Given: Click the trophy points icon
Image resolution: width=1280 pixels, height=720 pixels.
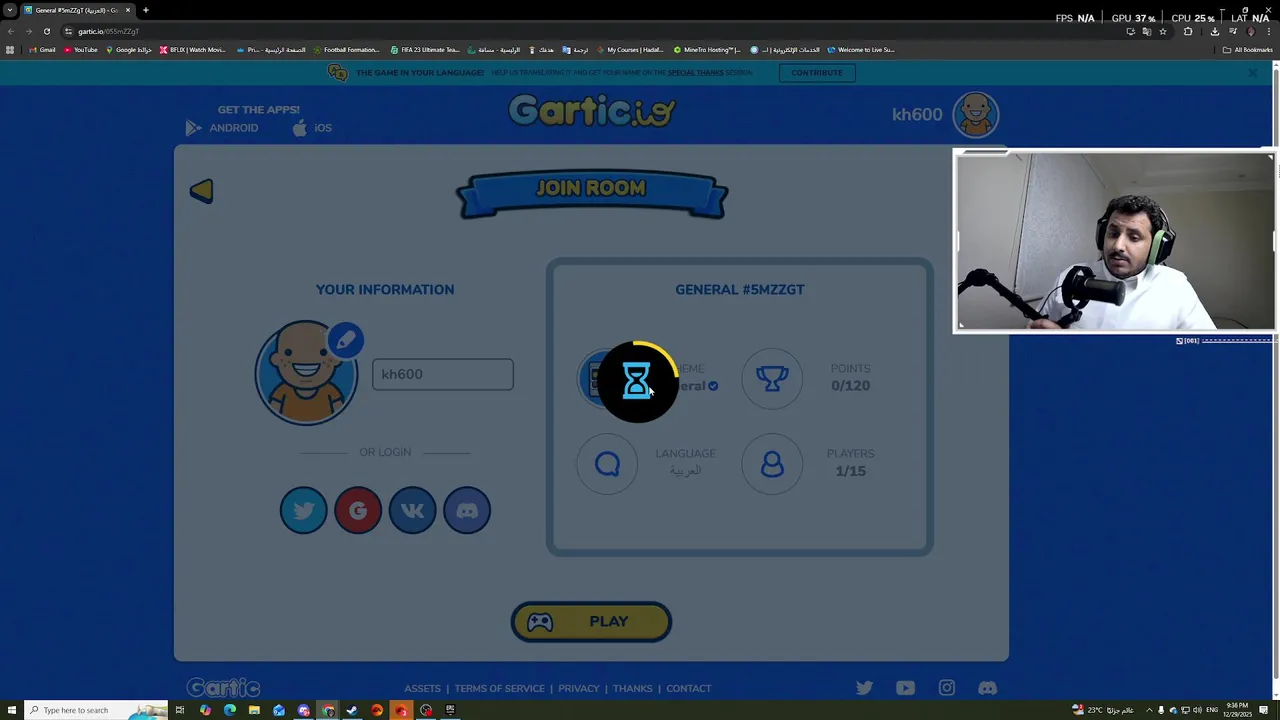Looking at the screenshot, I should tap(772, 378).
